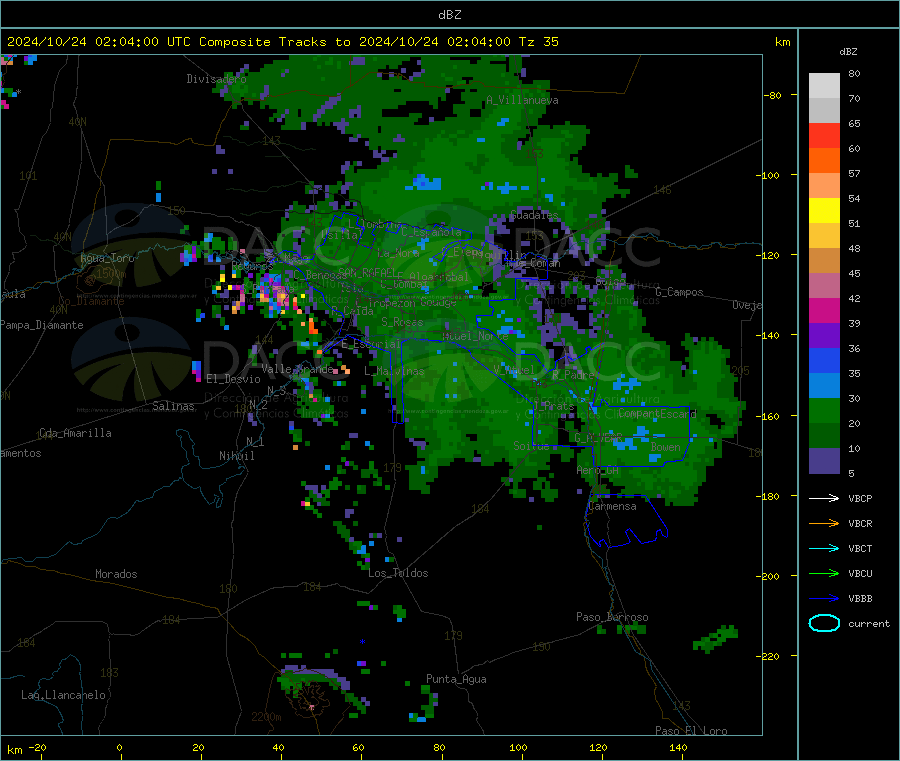This screenshot has height=761, width=900.
Task: Click the 'km' label at bottom left
Action: (x=14, y=750)
